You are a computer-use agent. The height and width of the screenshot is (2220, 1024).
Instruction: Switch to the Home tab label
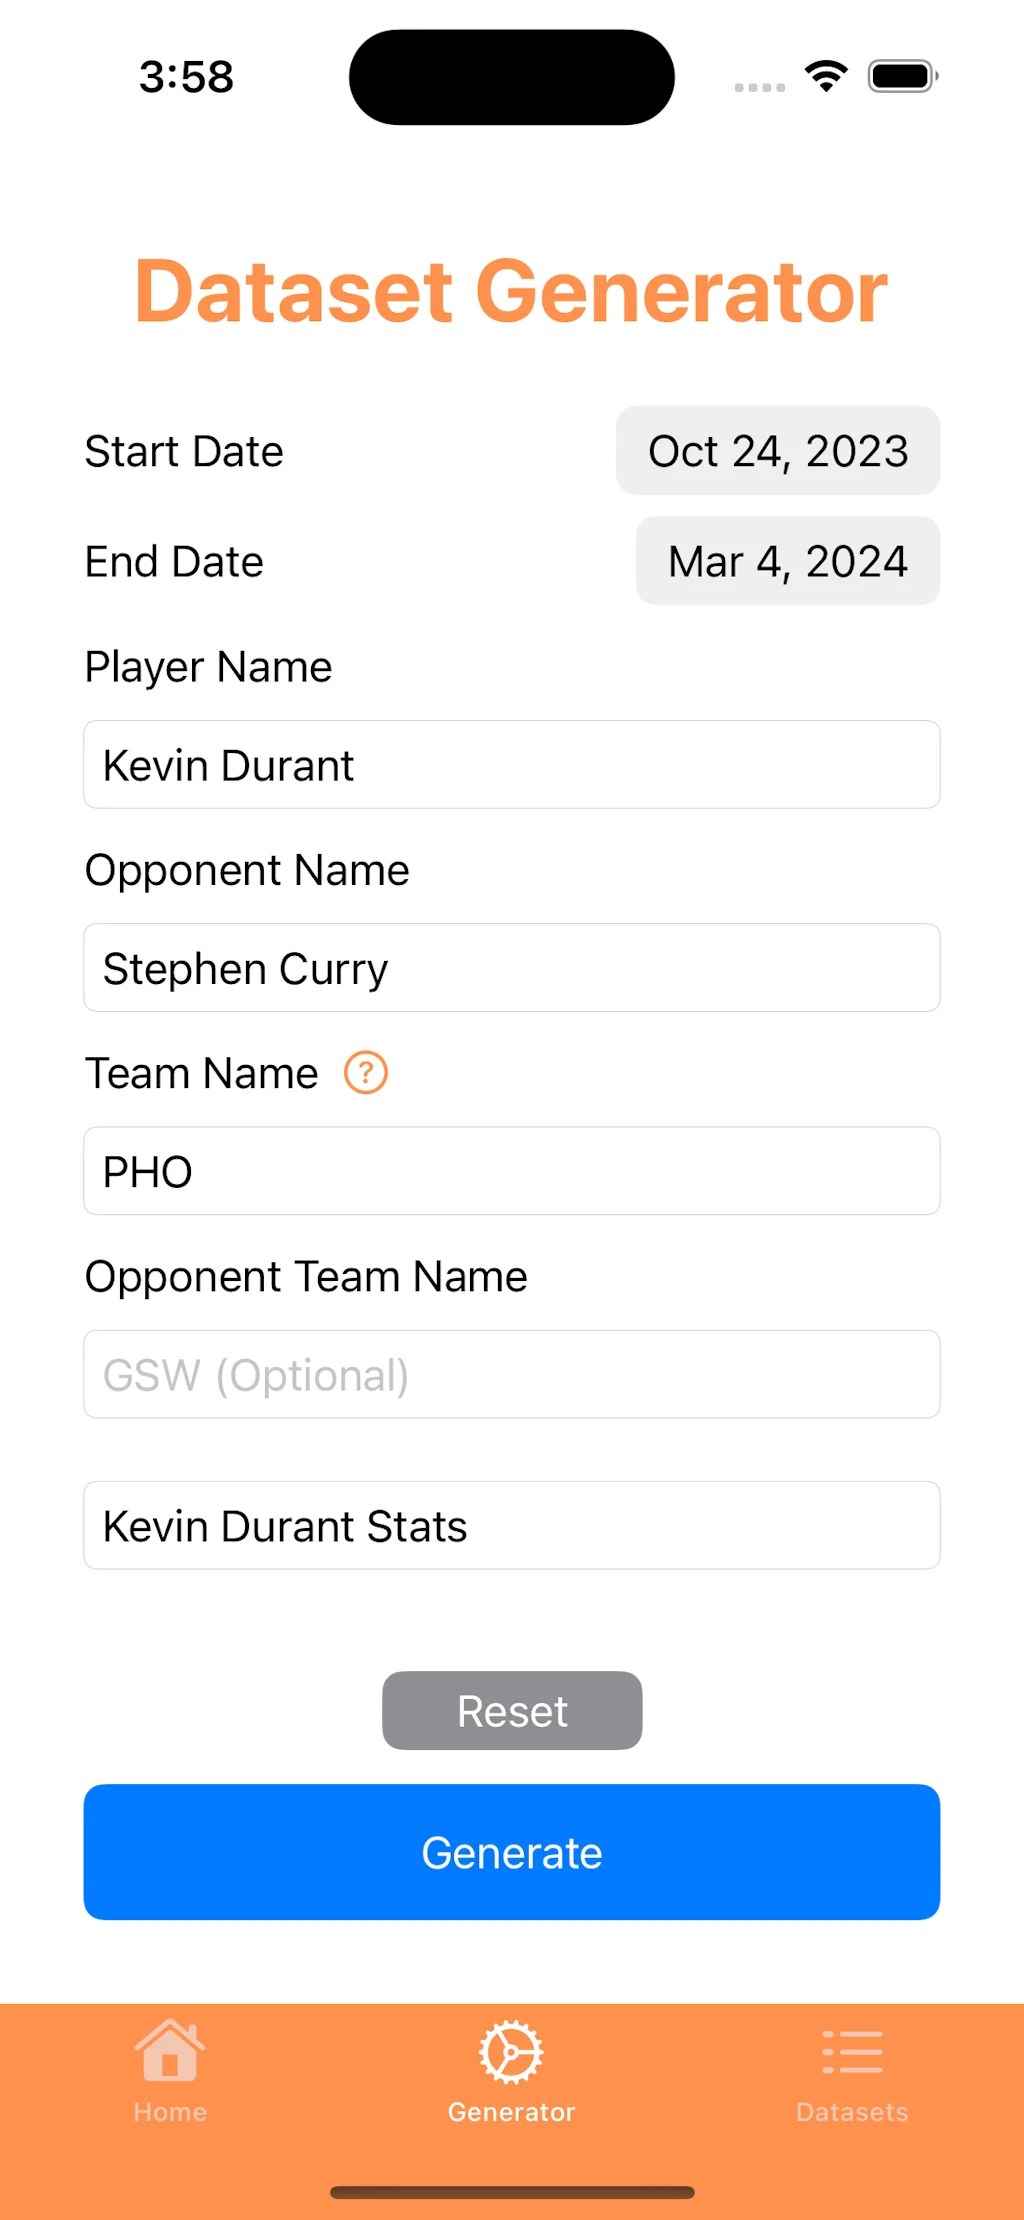[x=170, y=2112]
